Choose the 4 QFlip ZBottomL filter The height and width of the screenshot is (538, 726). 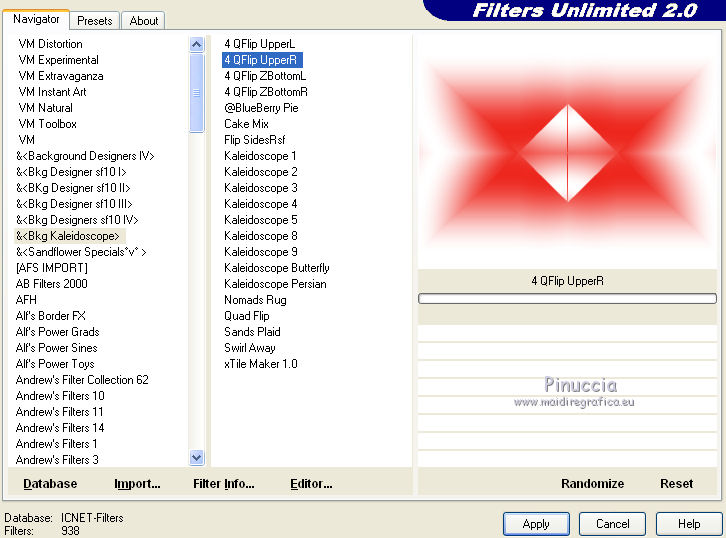point(265,76)
